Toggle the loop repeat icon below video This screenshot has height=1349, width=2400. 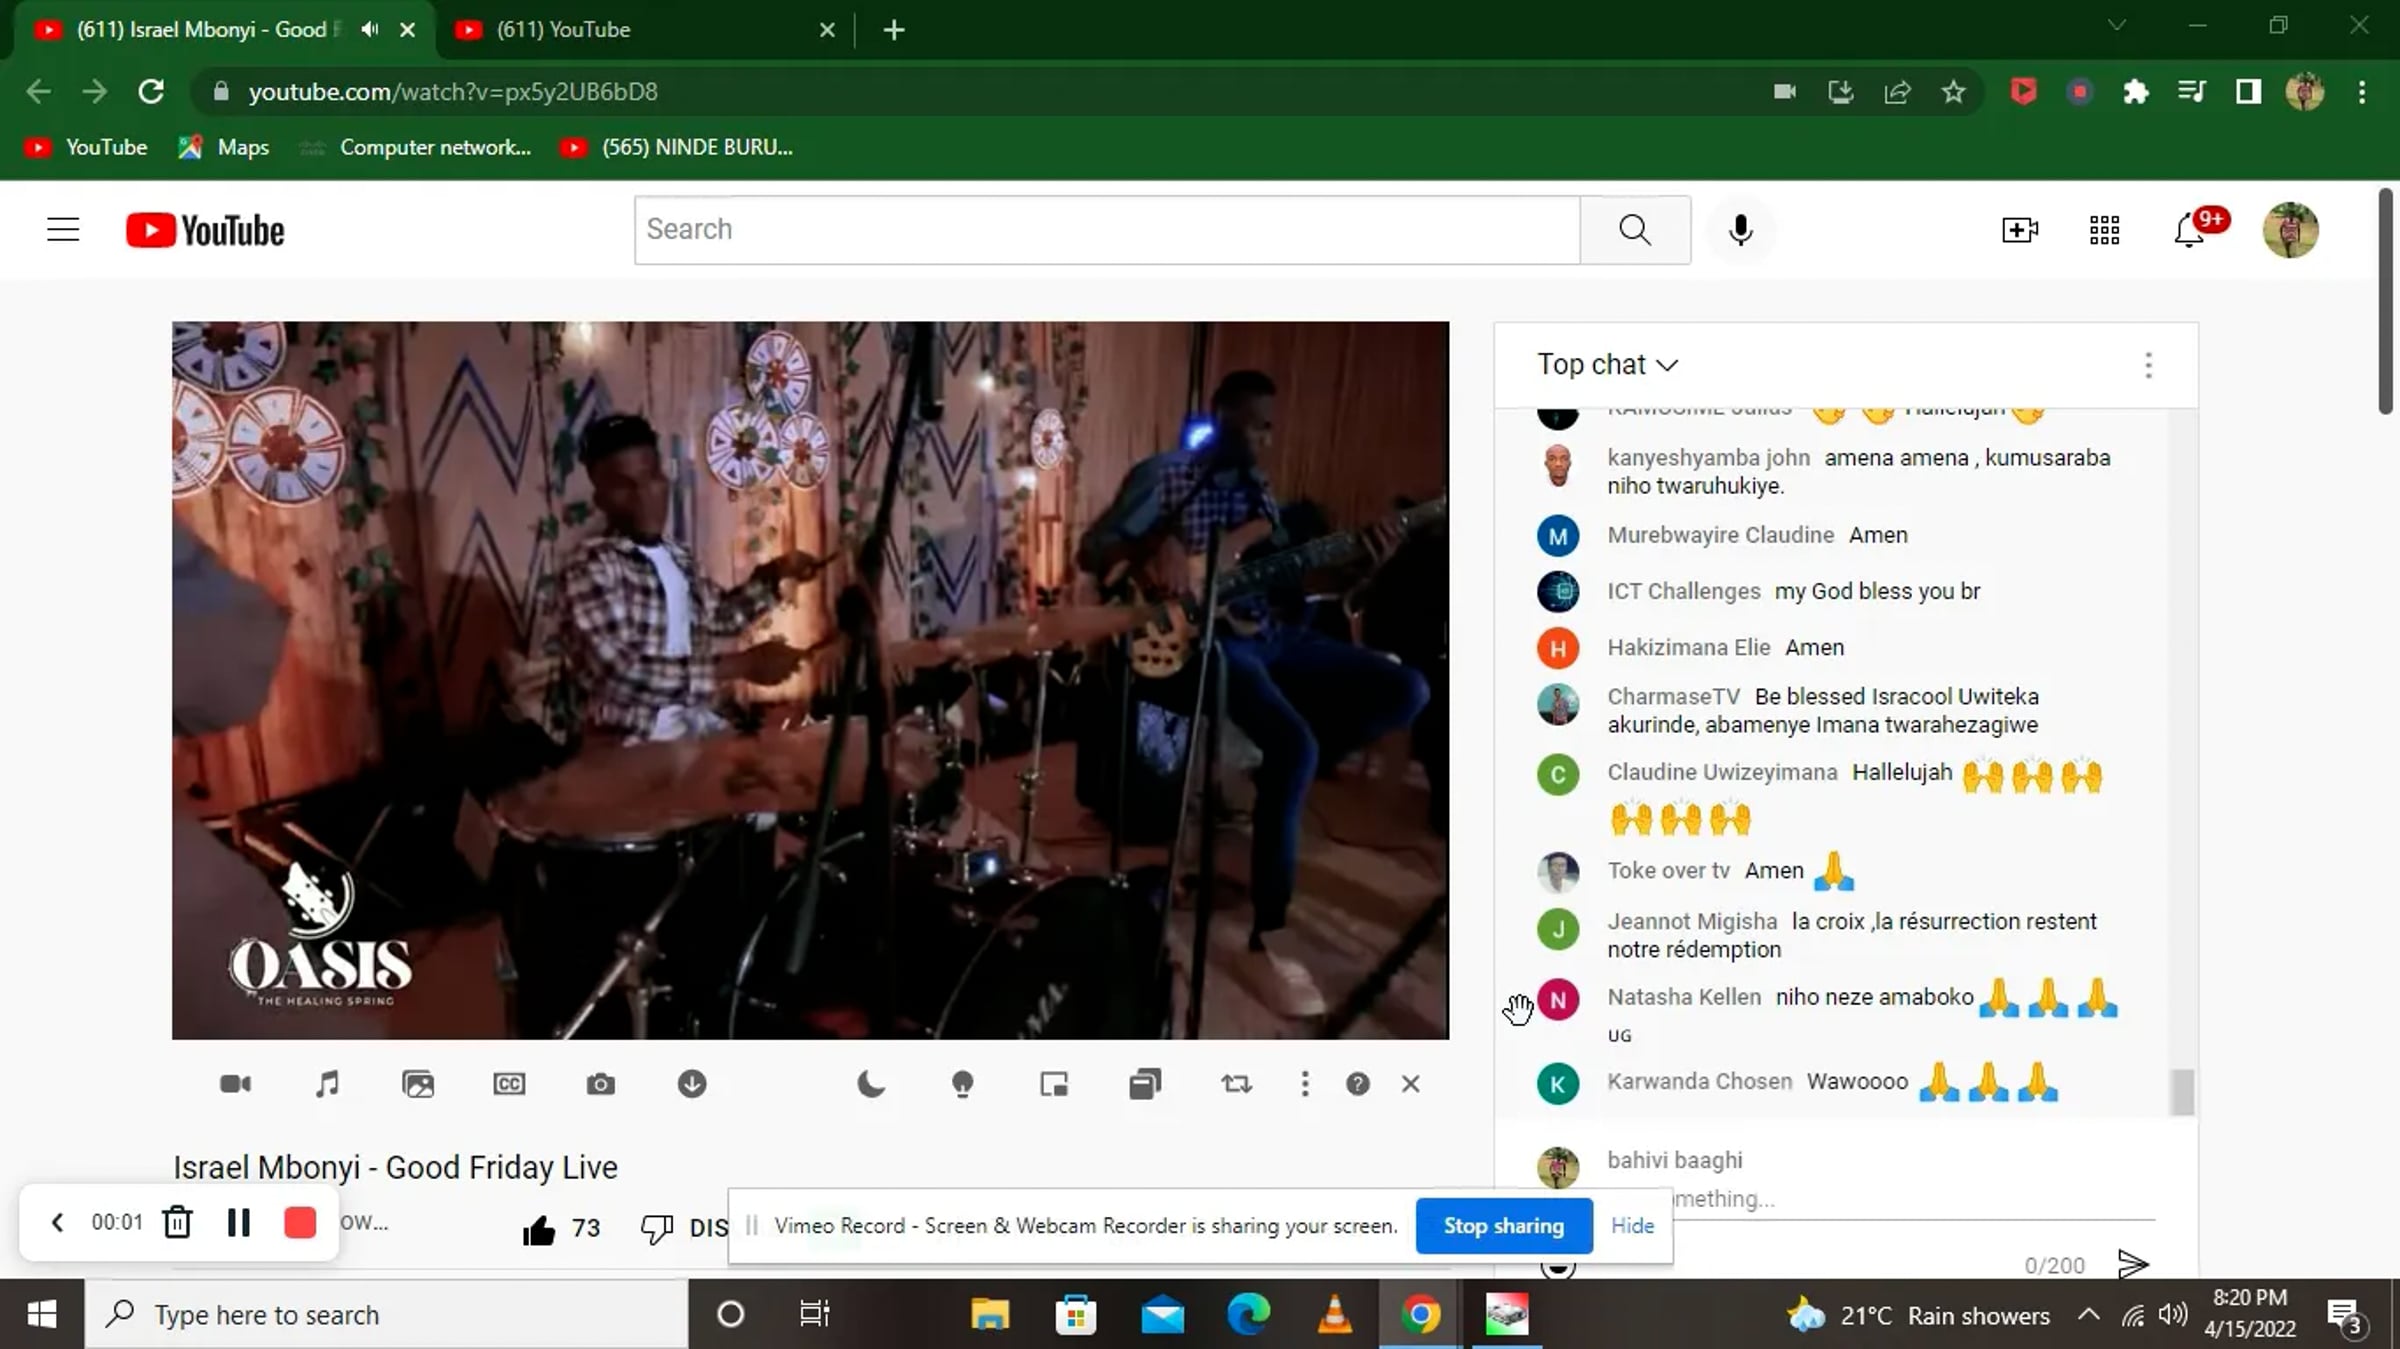pos(1236,1084)
